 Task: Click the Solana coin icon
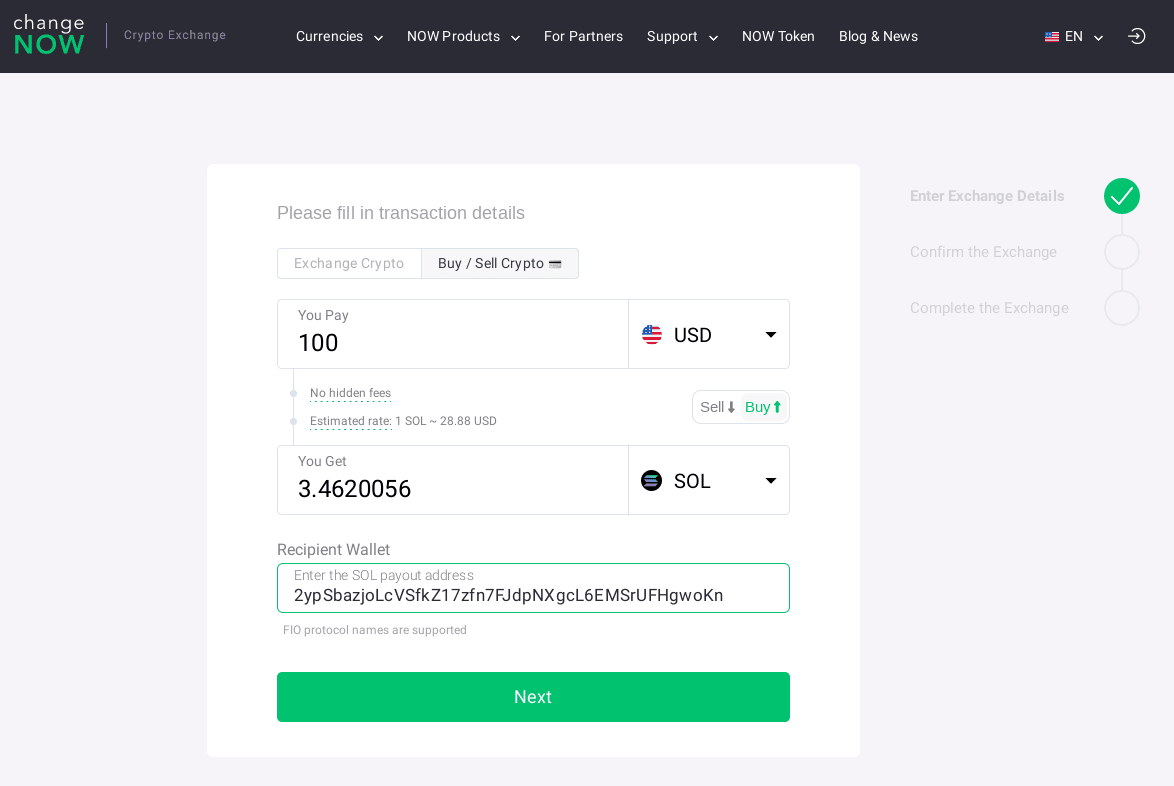pyautogui.click(x=652, y=481)
